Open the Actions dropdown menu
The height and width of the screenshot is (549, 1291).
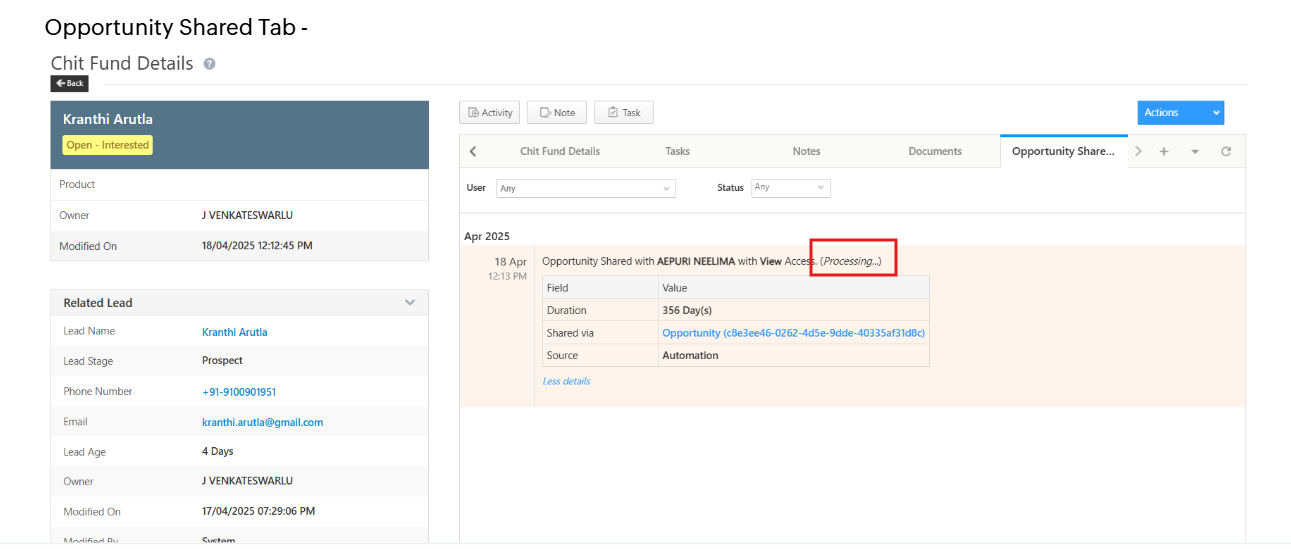pos(1180,113)
